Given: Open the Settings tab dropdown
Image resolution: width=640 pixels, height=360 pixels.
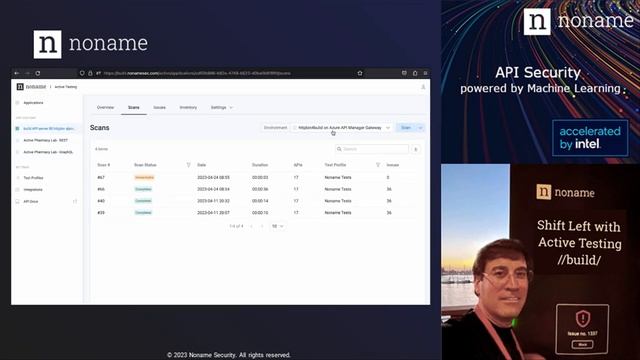Looking at the screenshot, I should pos(222,108).
